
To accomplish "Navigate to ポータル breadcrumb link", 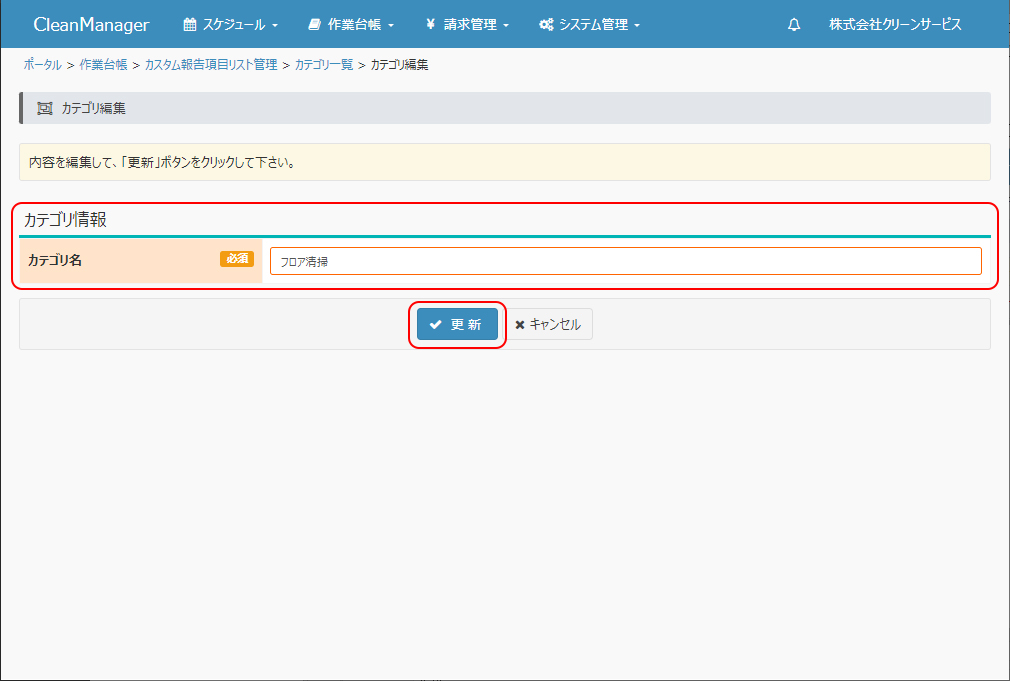I will 42,65.
